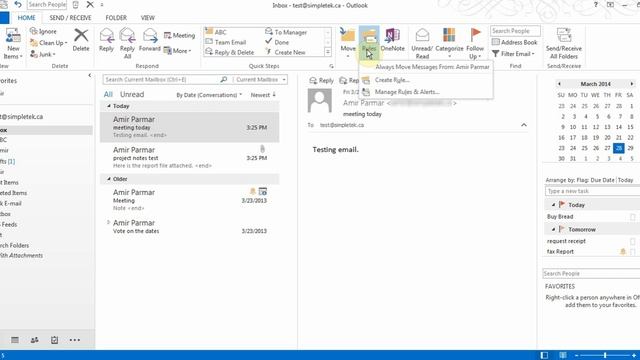Mark tax Report task complete

click(x=632, y=252)
